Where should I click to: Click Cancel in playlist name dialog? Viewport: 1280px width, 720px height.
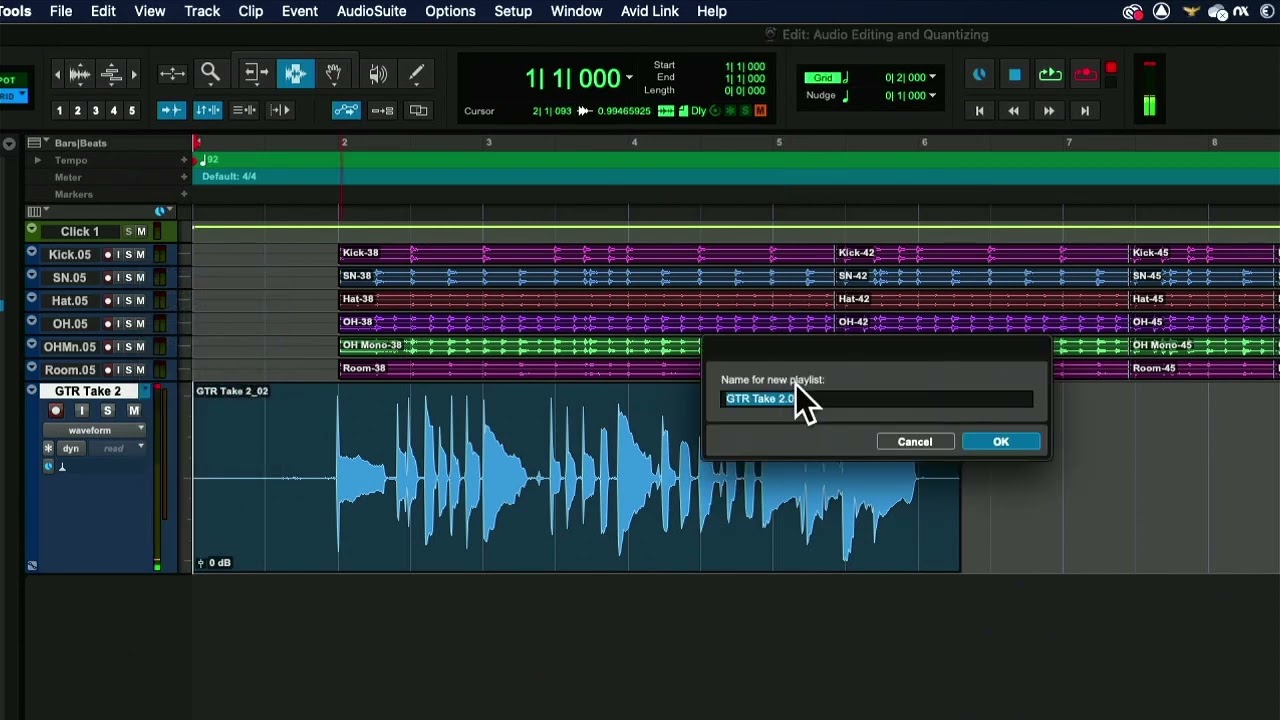[915, 442]
